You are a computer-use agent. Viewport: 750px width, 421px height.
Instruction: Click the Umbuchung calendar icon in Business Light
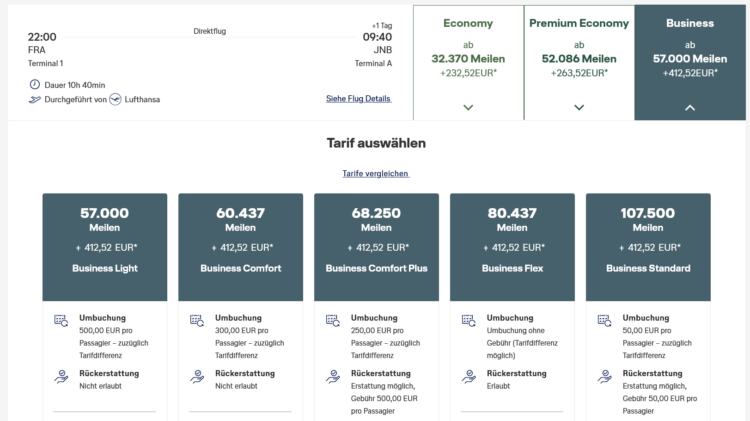61,321
